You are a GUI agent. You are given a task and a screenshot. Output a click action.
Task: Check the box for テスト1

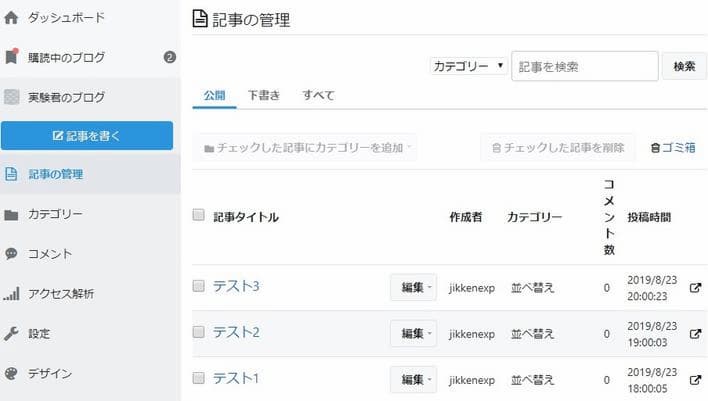198,378
